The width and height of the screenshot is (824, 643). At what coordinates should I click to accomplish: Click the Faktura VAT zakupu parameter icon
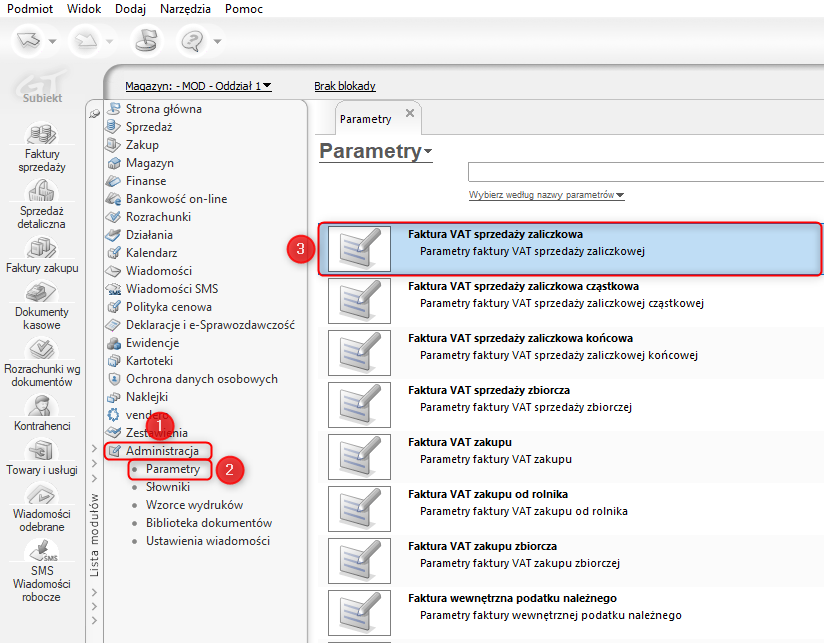[x=359, y=457]
